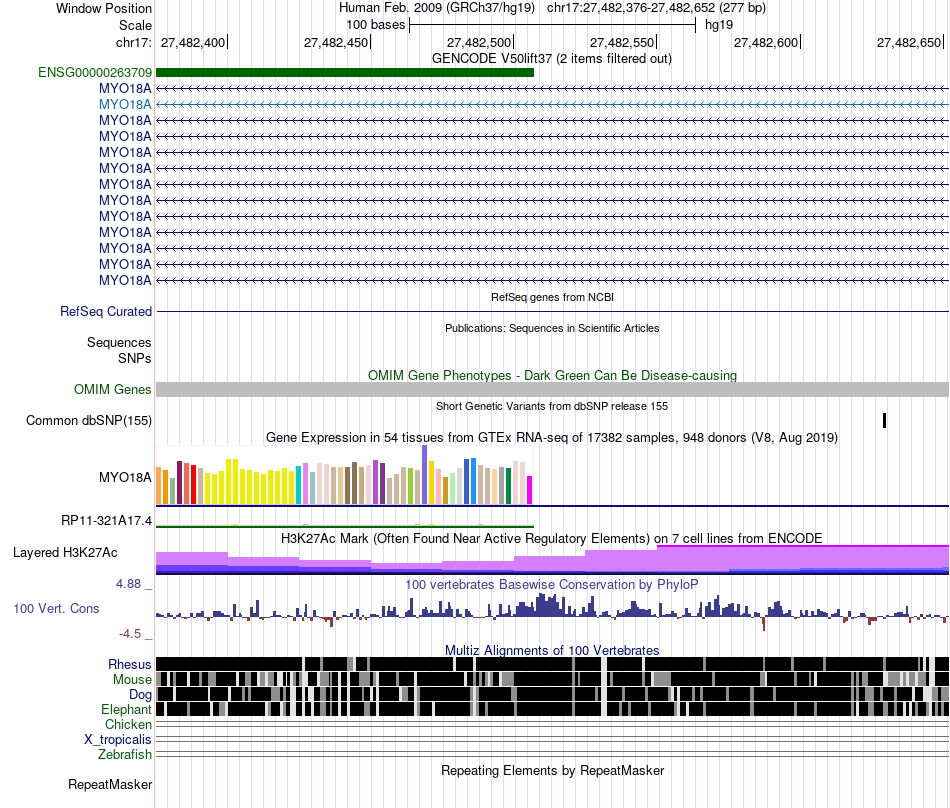Open the Common dbSNP(155) track label
The width and height of the screenshot is (950, 808).
pyautogui.click(x=88, y=420)
